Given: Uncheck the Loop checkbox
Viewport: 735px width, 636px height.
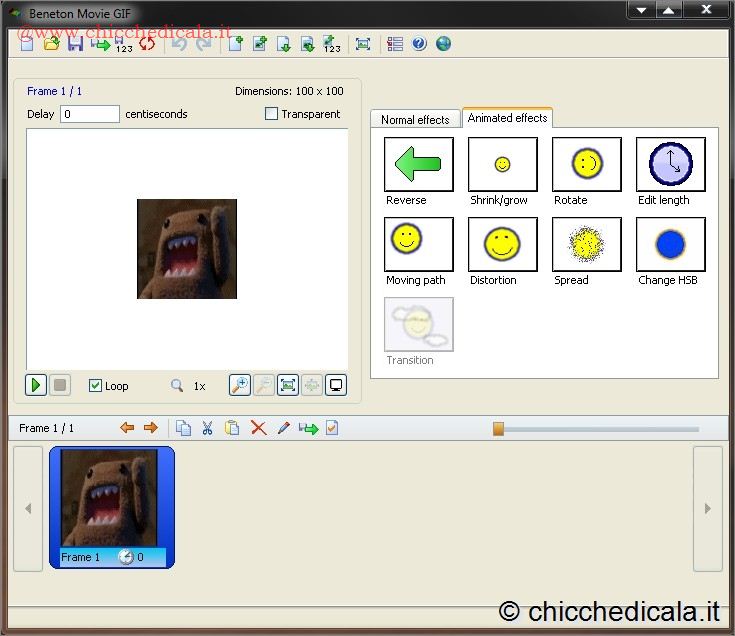Looking at the screenshot, I should (96, 386).
